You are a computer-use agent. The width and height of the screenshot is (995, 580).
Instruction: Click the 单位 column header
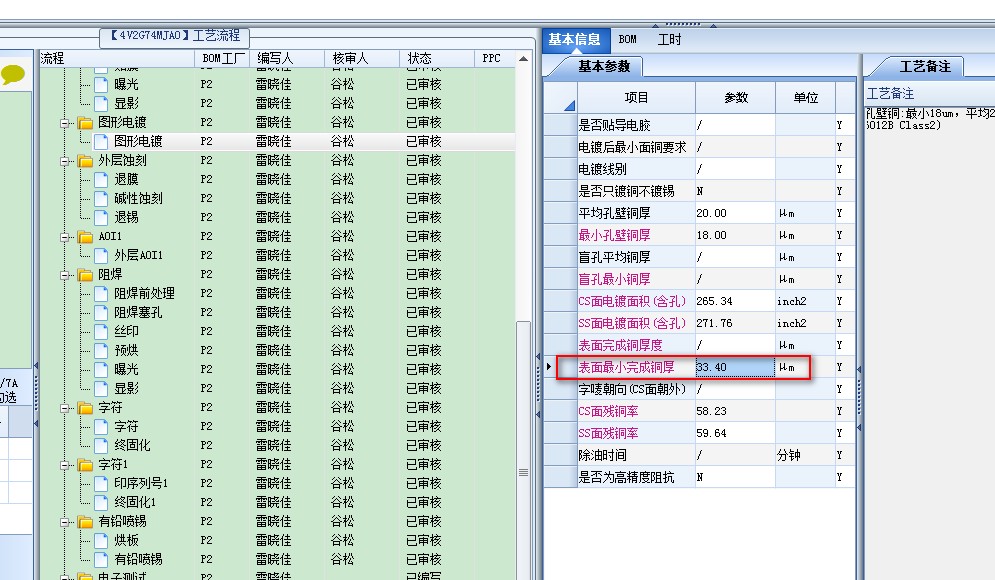(805, 98)
